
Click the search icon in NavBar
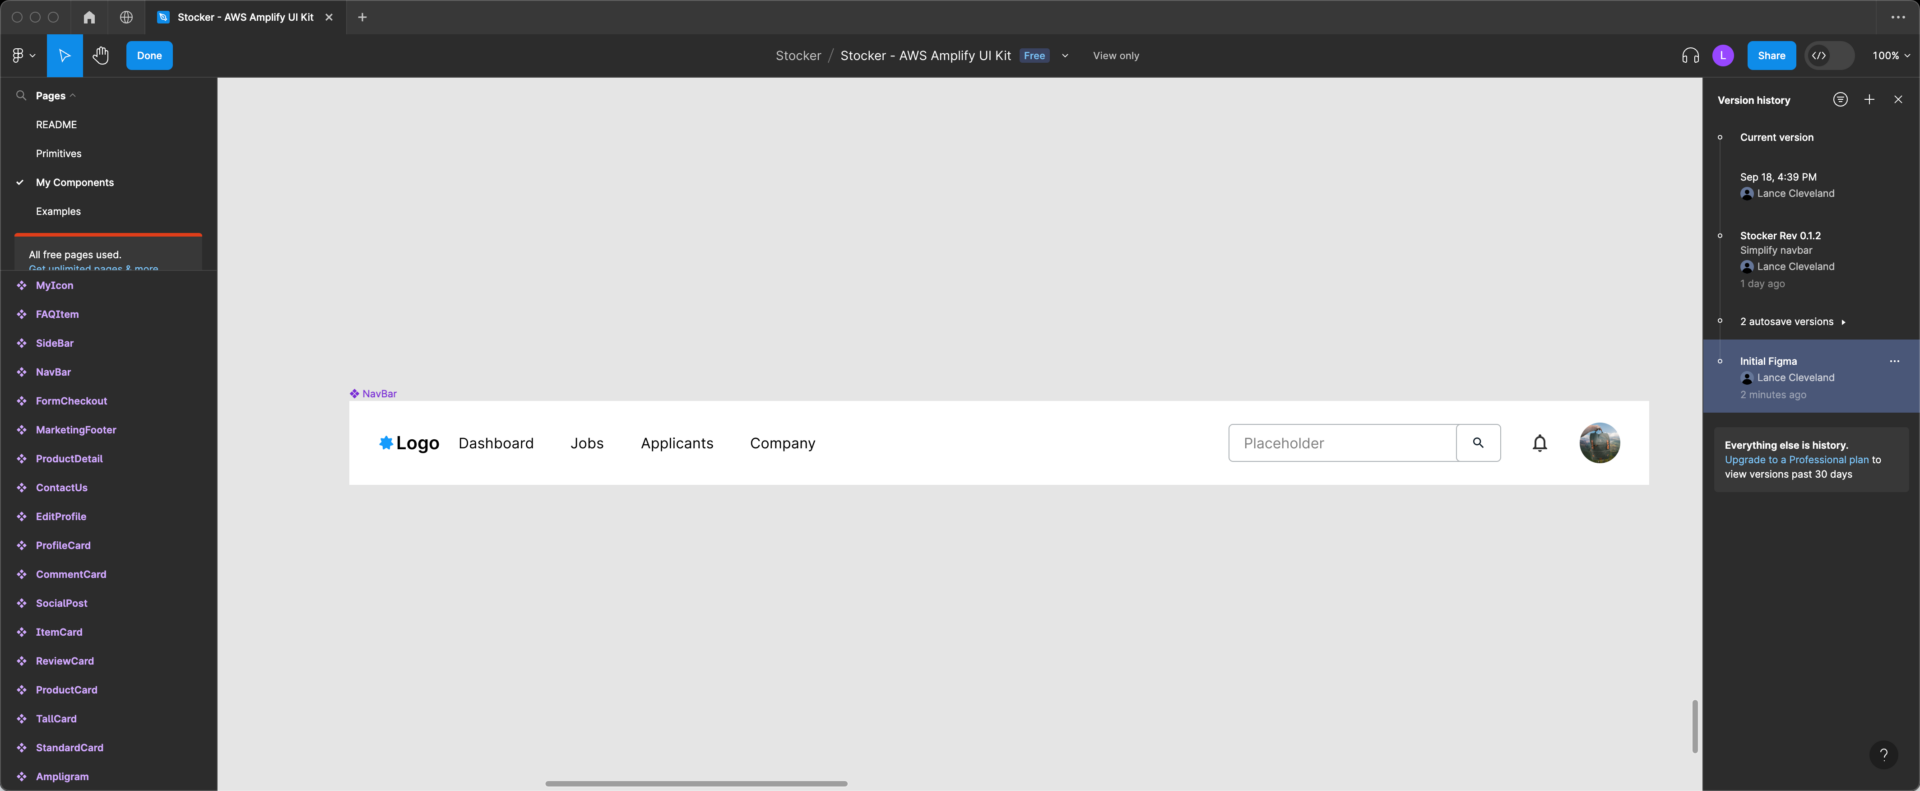[x=1478, y=443]
